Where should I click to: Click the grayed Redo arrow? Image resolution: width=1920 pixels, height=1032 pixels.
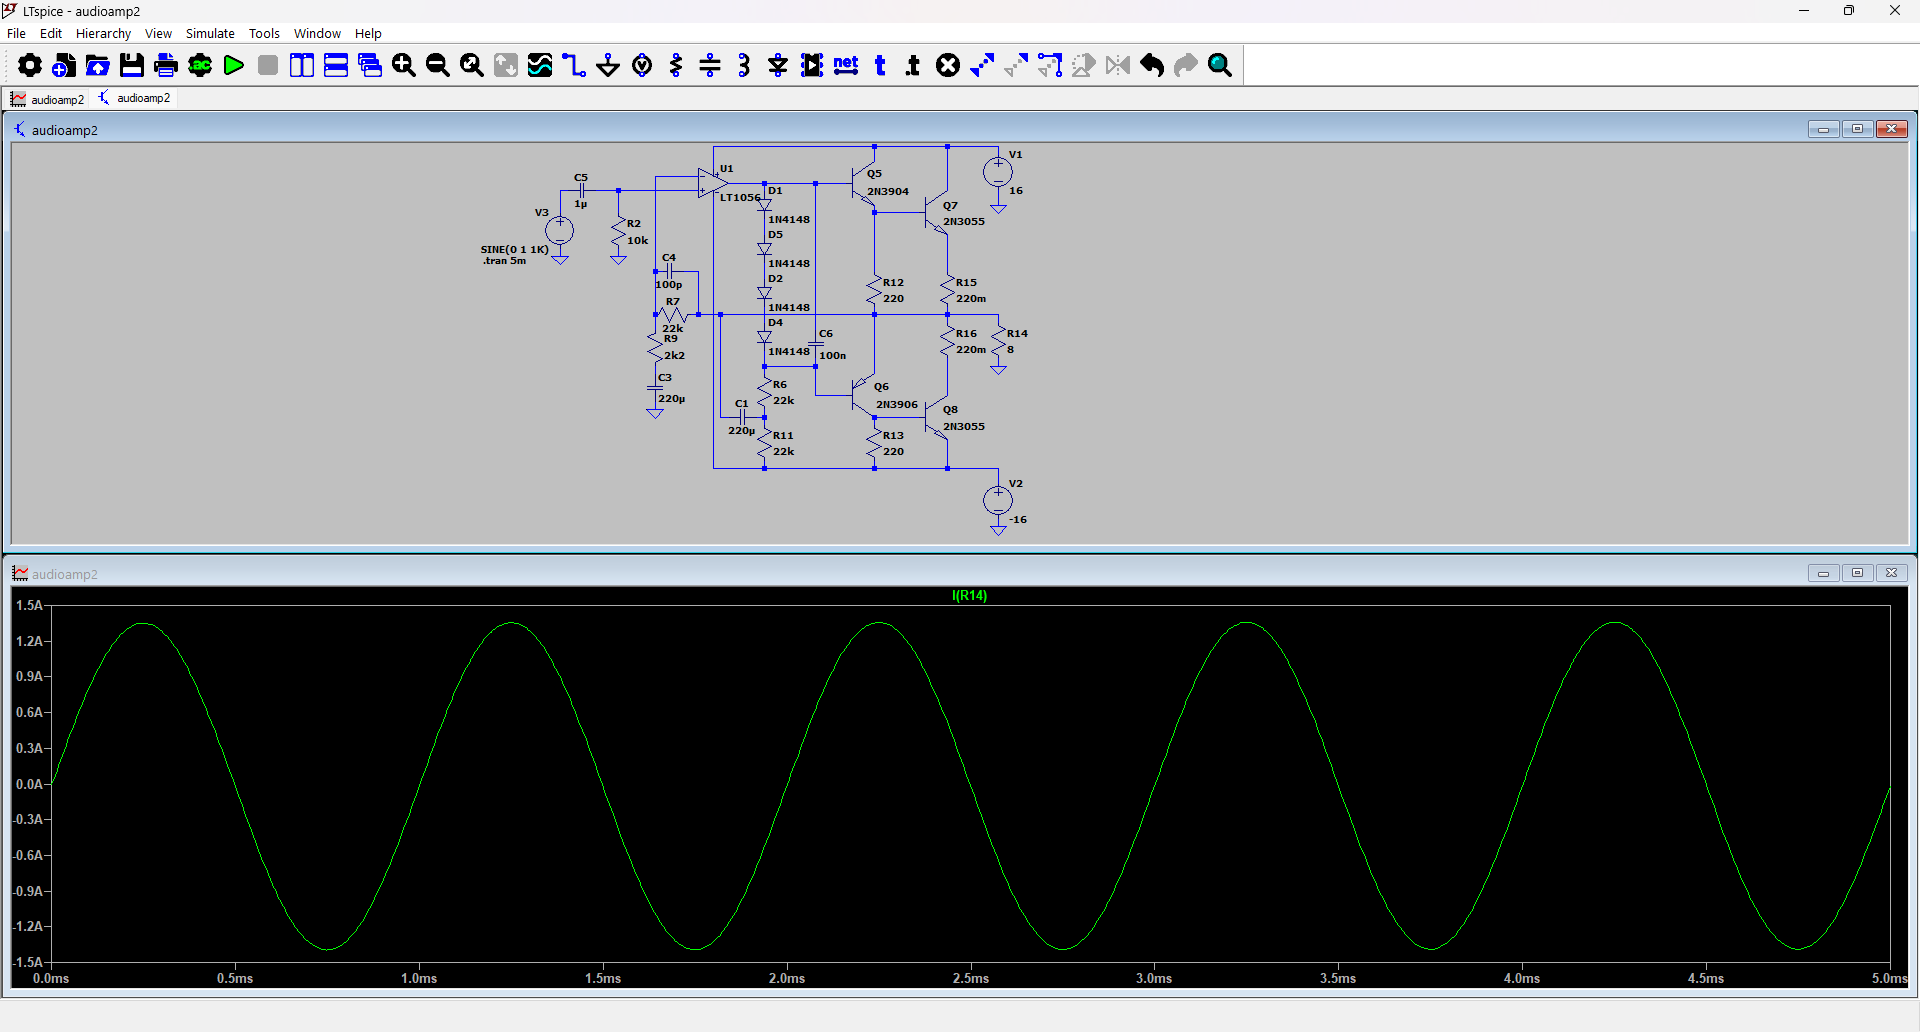[x=1186, y=65]
